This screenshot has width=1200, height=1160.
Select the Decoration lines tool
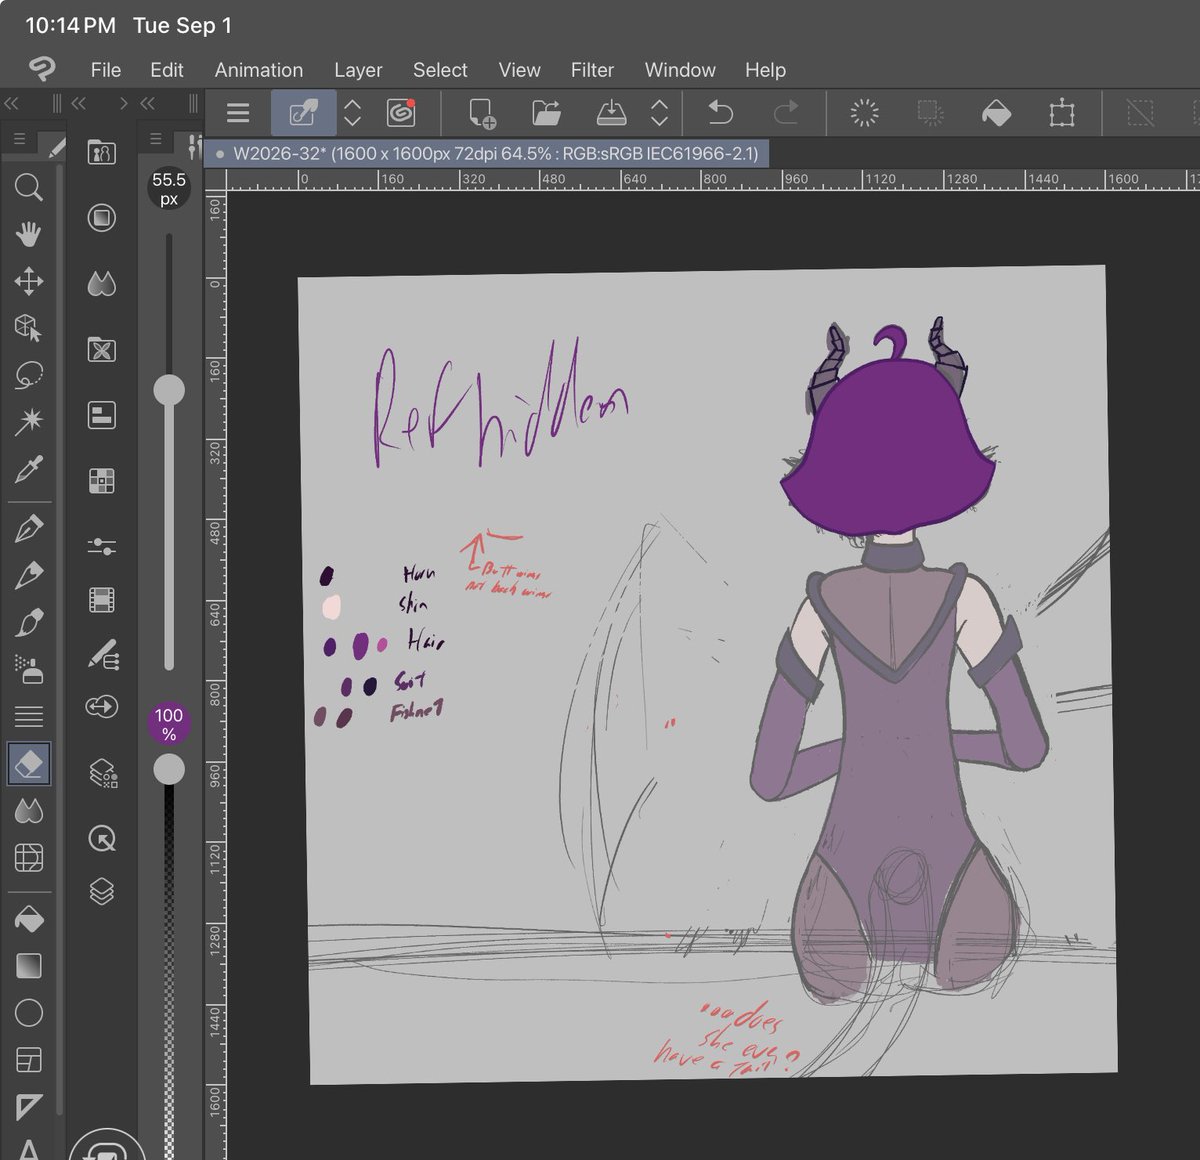click(x=29, y=716)
